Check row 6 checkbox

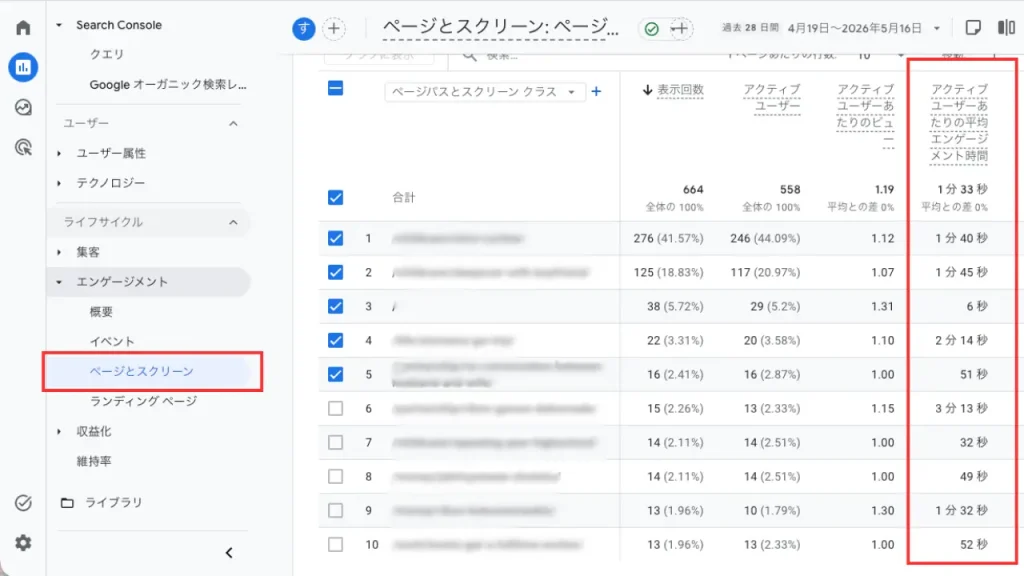click(x=336, y=408)
